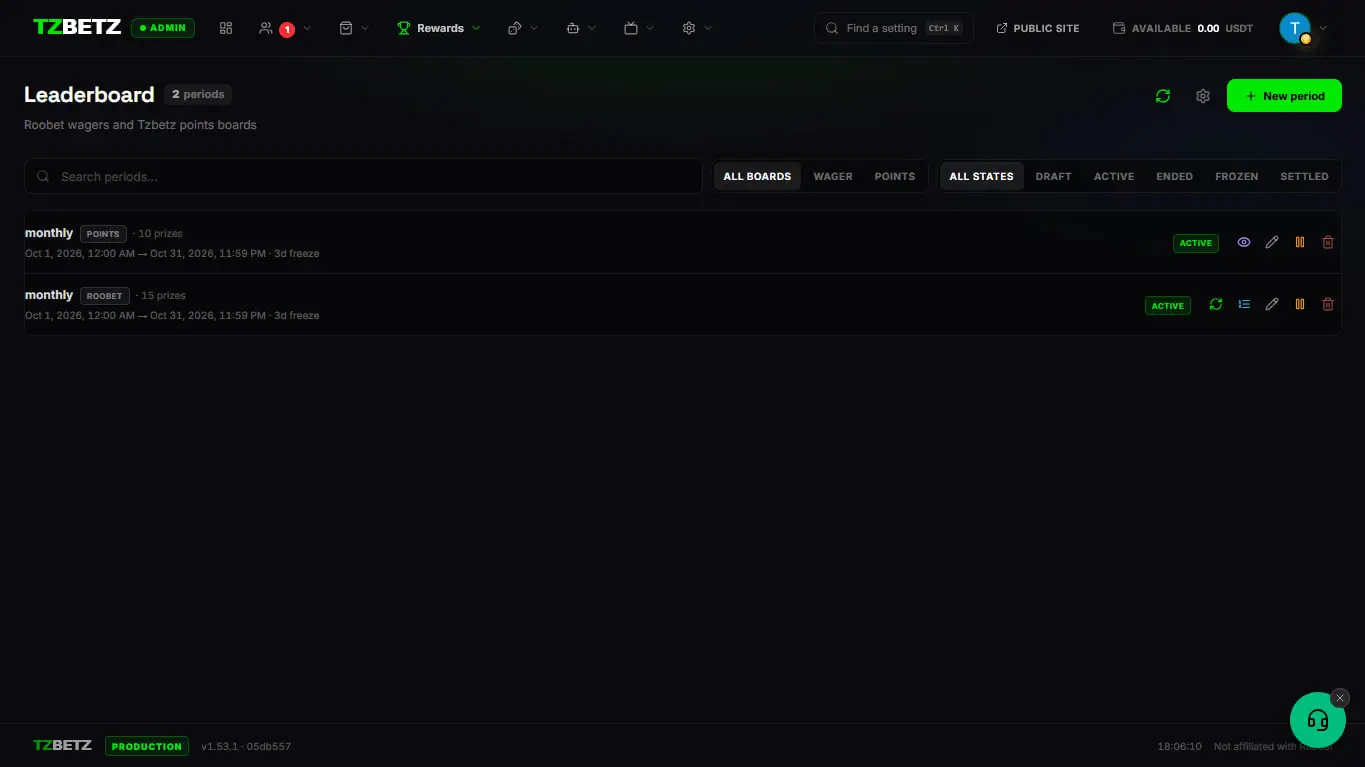Click the Find a setting search box
Screen dimensions: 1365x767
(894, 28)
